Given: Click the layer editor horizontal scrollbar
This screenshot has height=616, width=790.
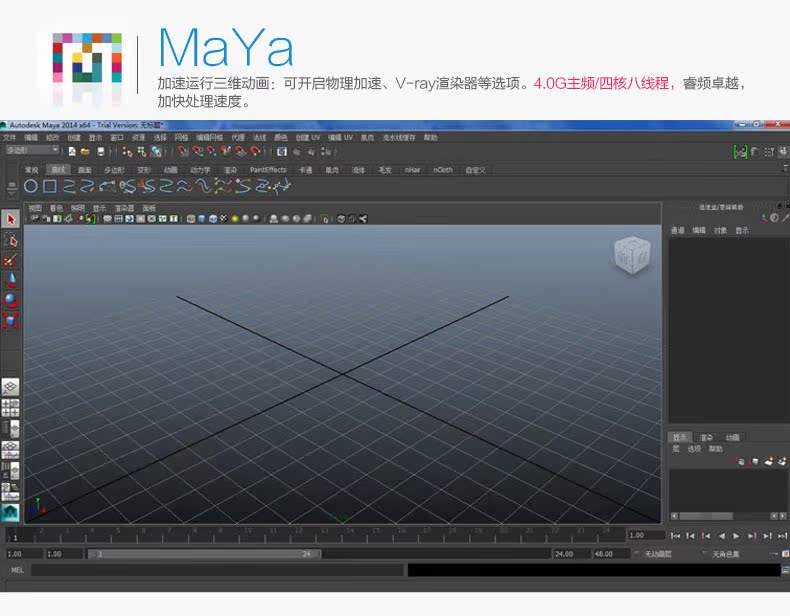Looking at the screenshot, I should click(705, 516).
